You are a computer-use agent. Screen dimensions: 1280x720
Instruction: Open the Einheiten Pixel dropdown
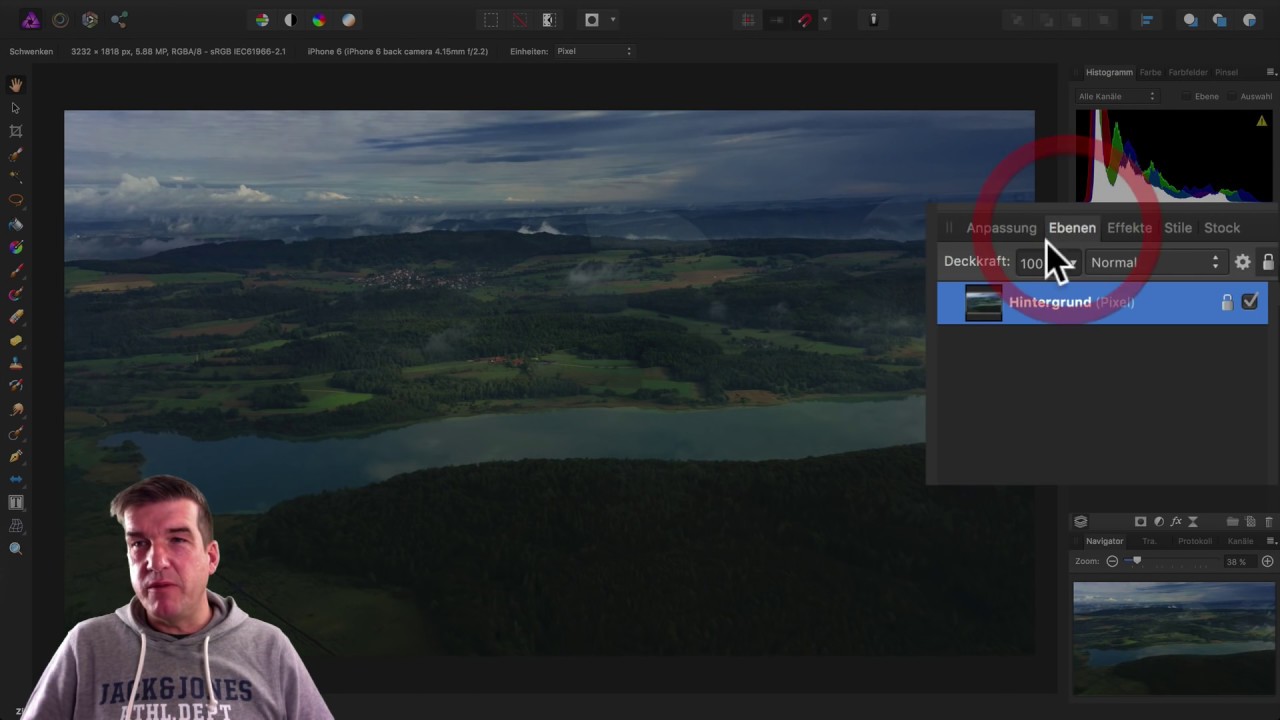click(x=594, y=51)
